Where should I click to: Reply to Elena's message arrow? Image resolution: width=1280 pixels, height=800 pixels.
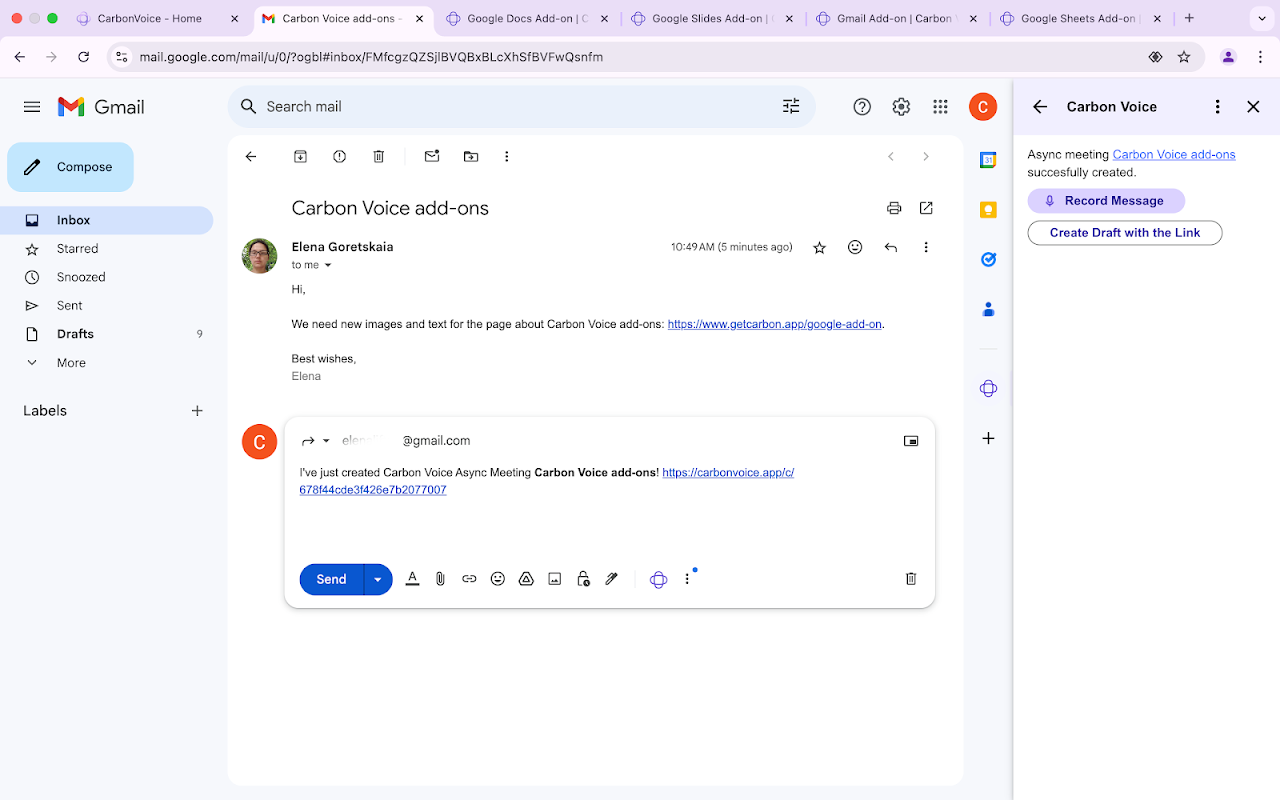[x=891, y=247]
